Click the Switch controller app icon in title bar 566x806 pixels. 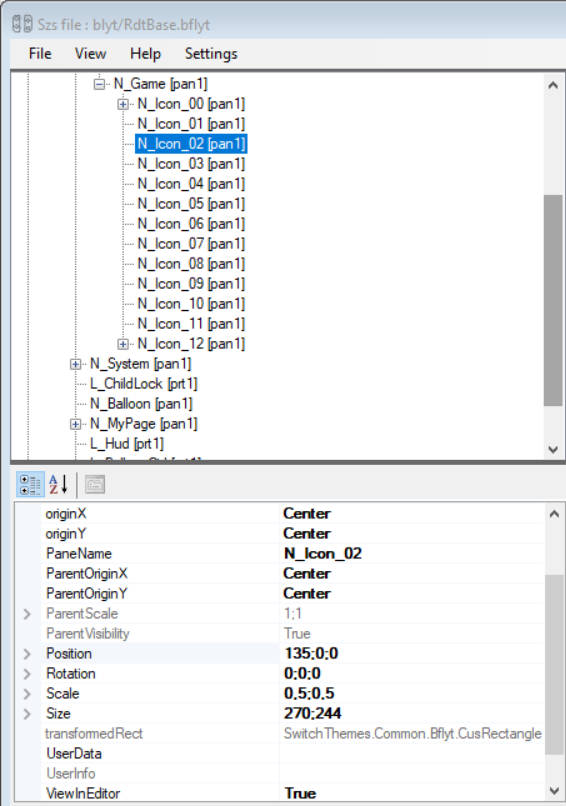pyautogui.click(x=22, y=24)
